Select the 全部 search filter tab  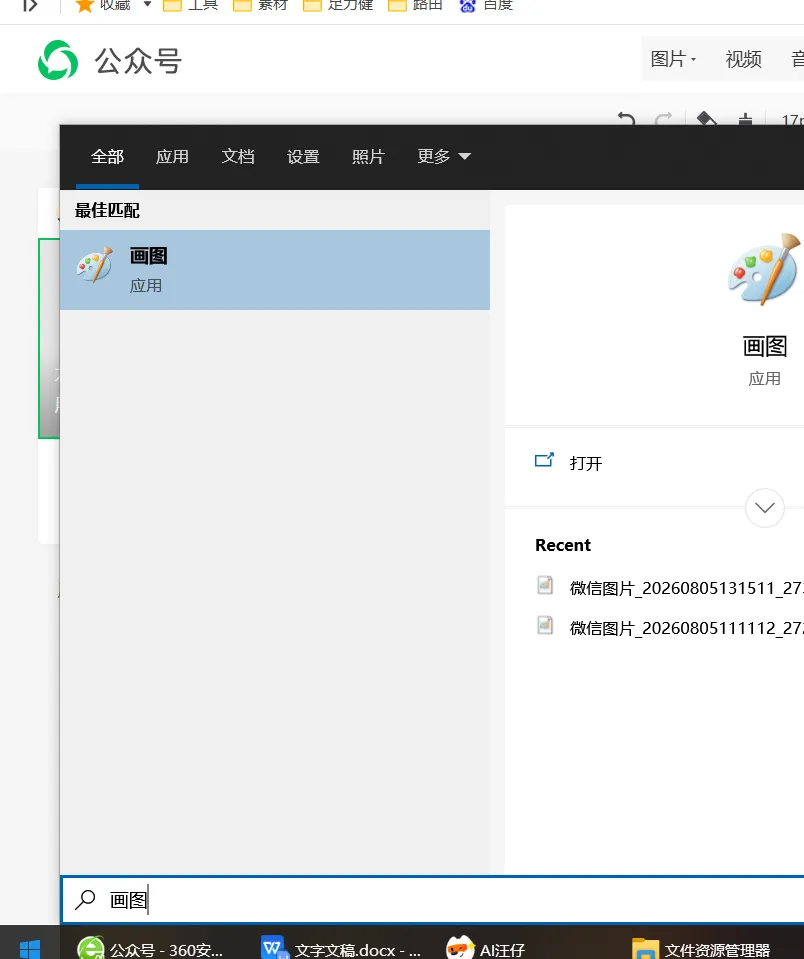tap(107, 157)
